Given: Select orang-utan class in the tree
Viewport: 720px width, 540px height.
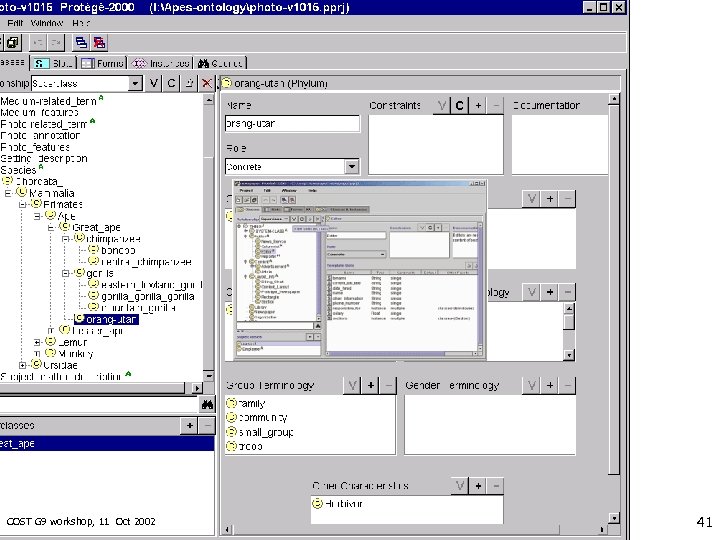Looking at the screenshot, I should point(106,319).
